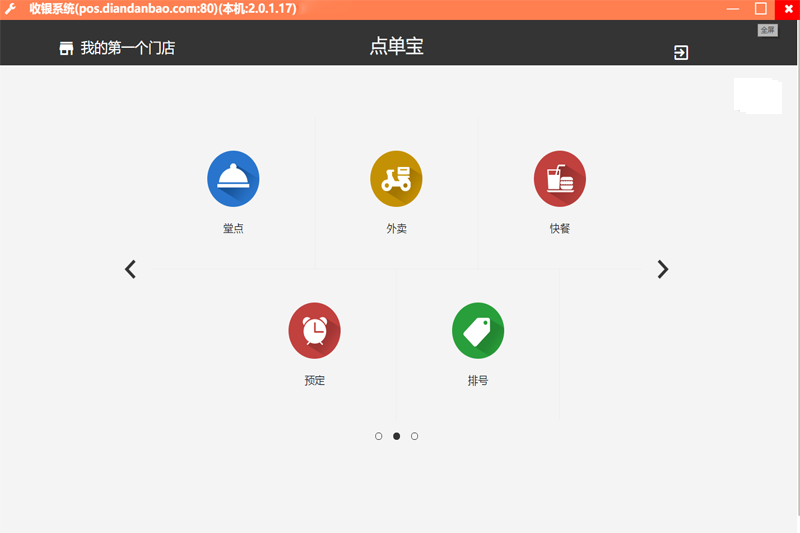Select the middle filled page indicator dot
800x533 pixels.
click(x=396, y=436)
